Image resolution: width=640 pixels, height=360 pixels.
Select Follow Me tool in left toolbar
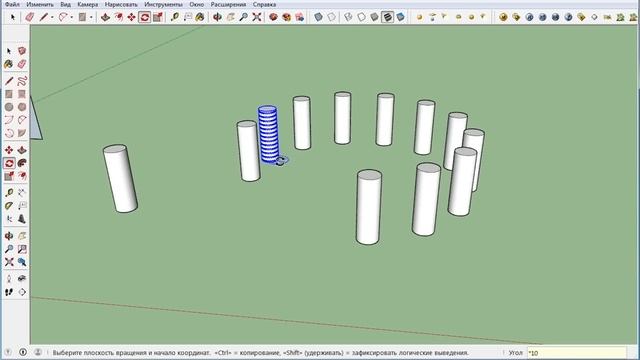click(22, 163)
